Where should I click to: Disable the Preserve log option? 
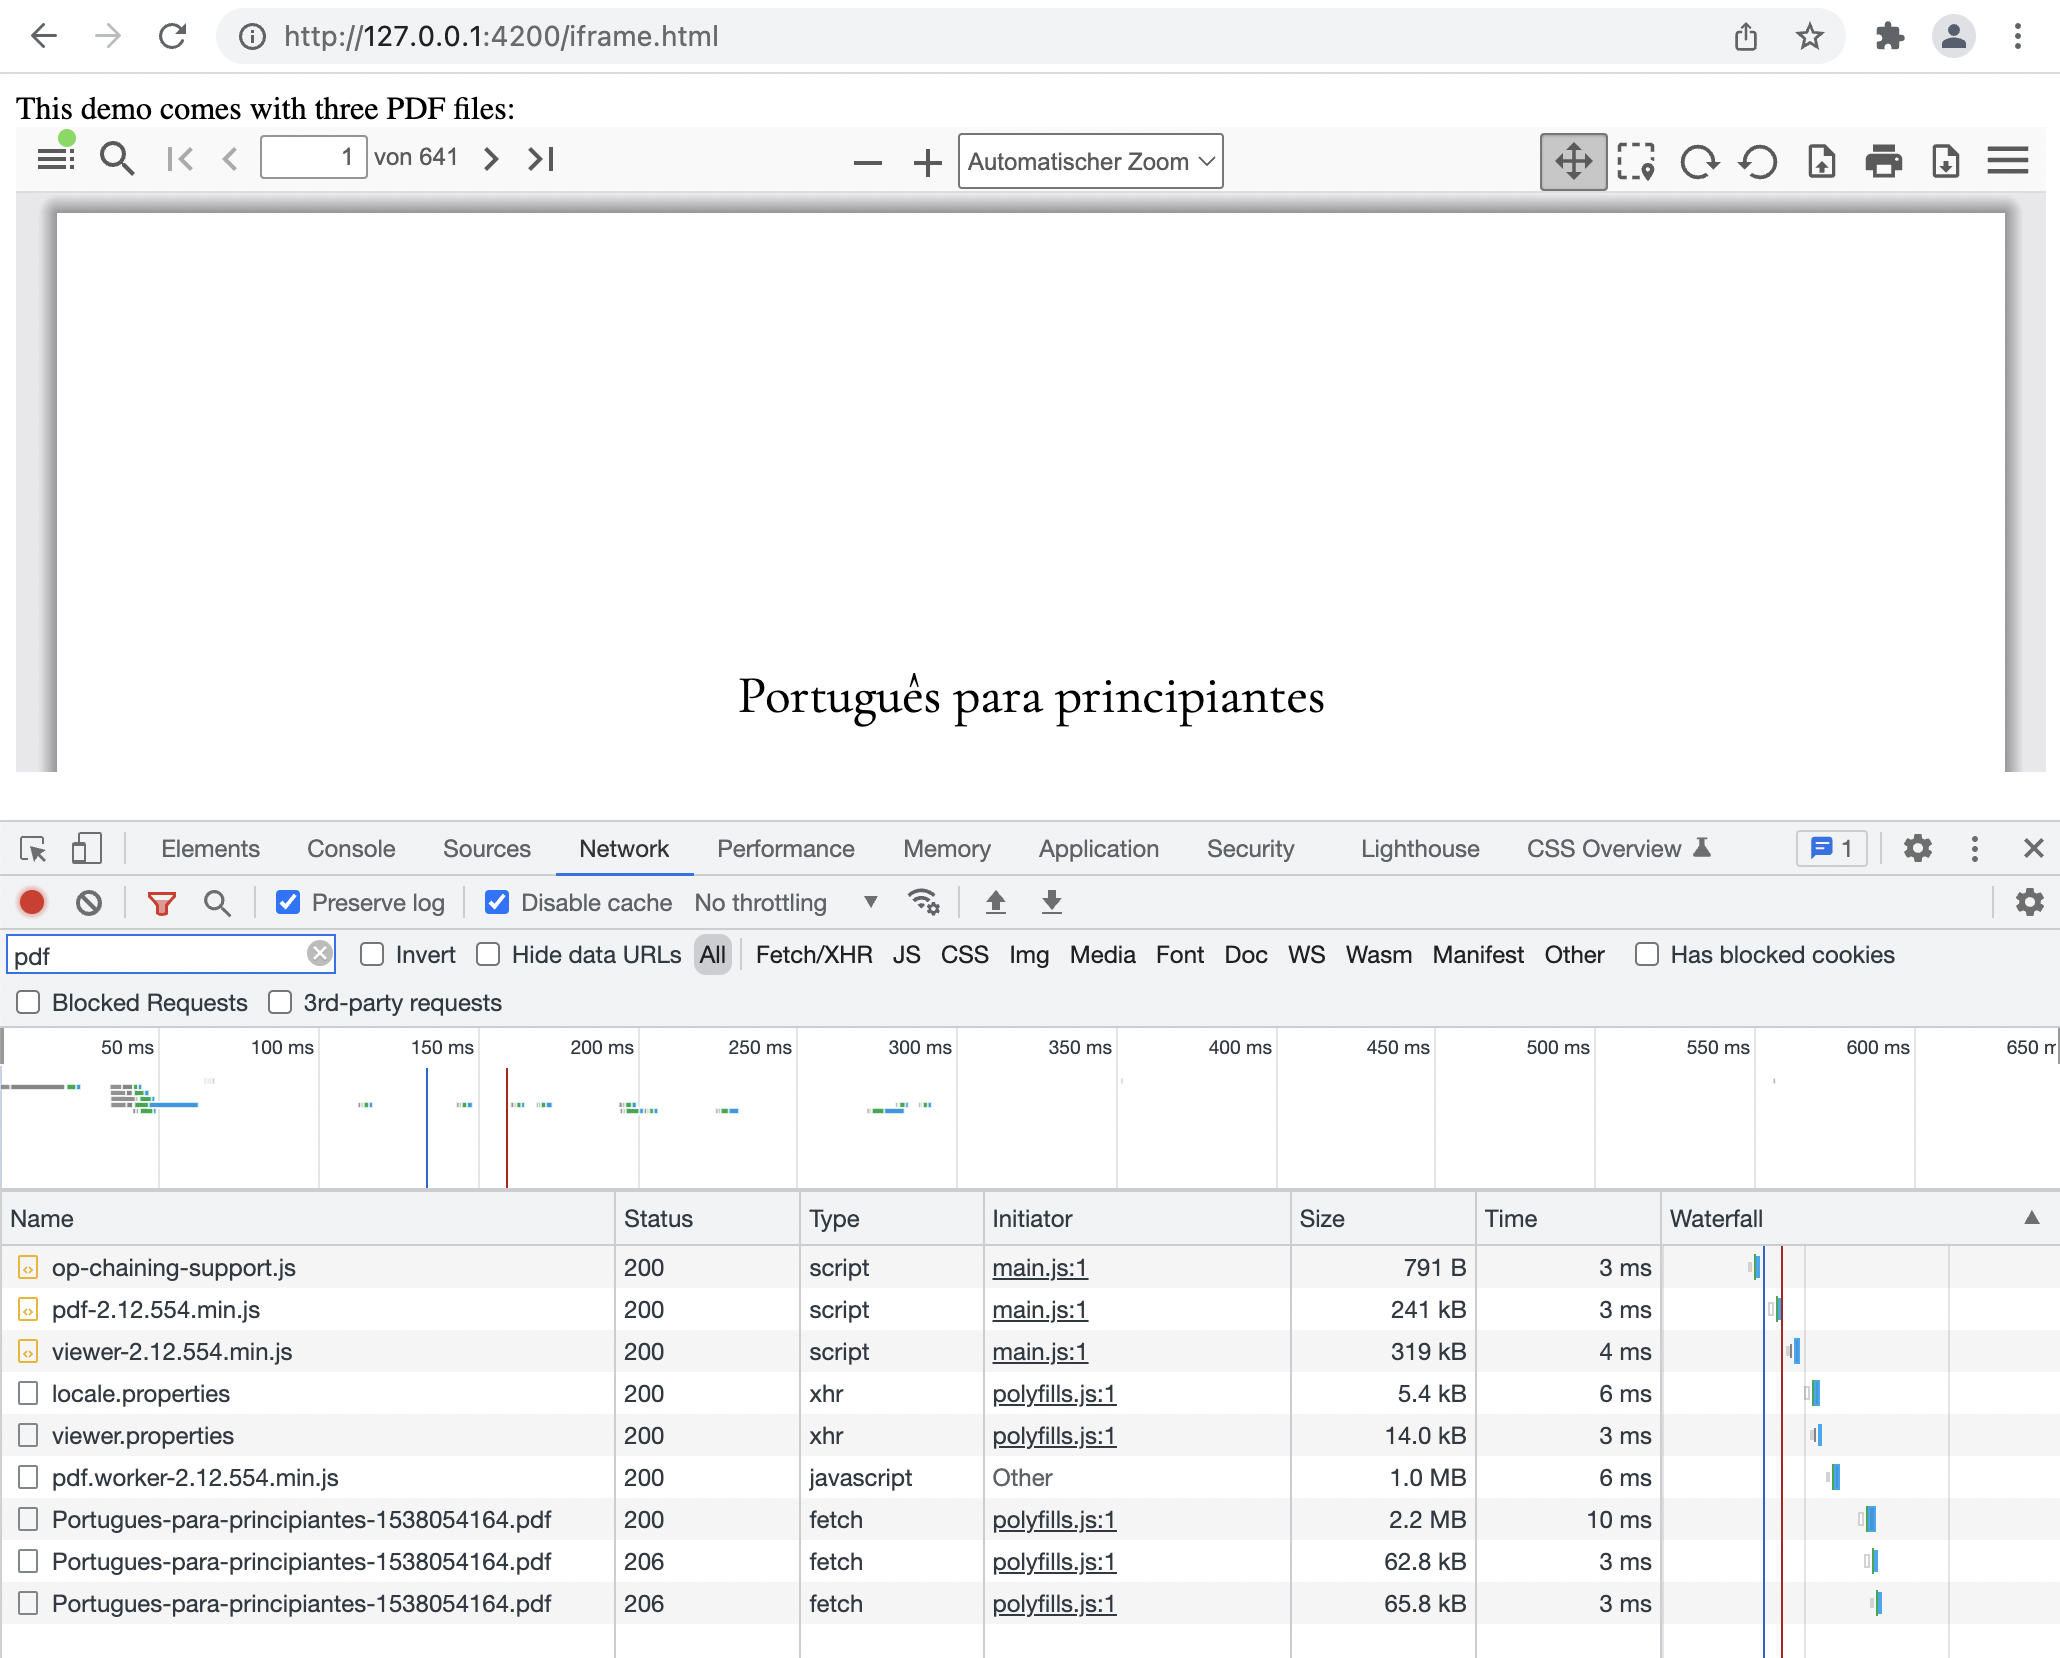288,902
